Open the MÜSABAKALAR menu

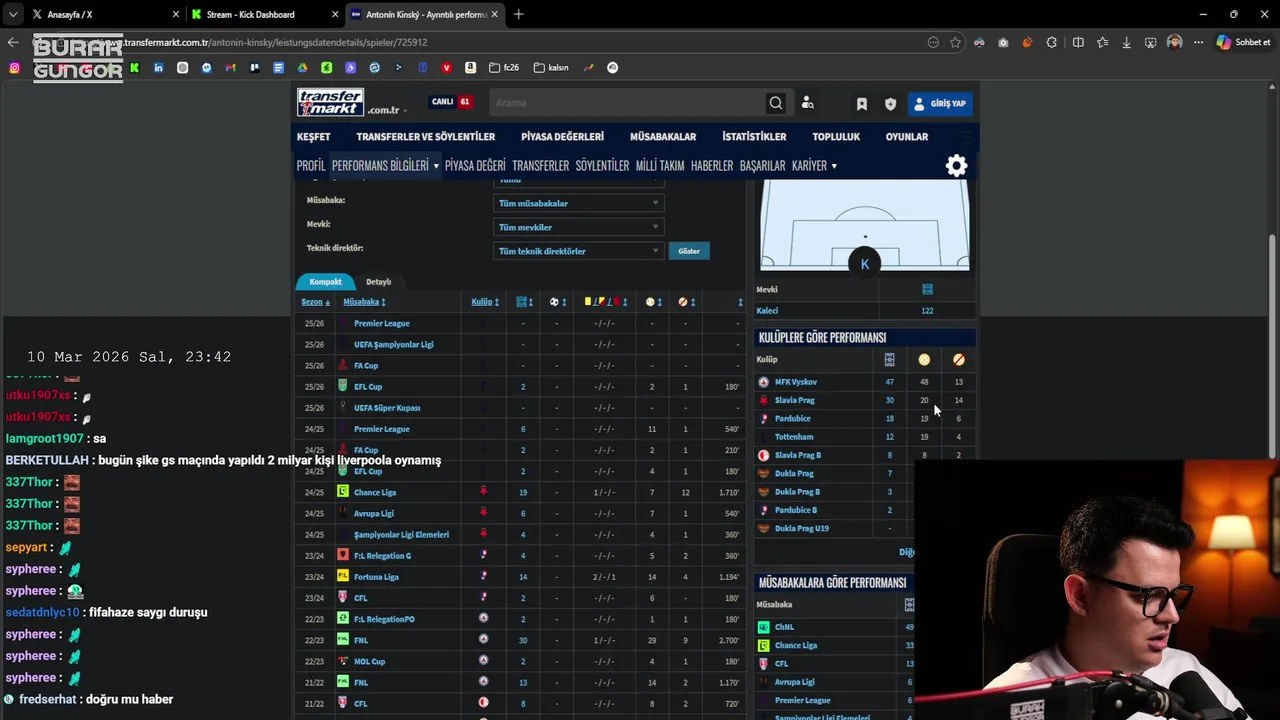point(663,137)
